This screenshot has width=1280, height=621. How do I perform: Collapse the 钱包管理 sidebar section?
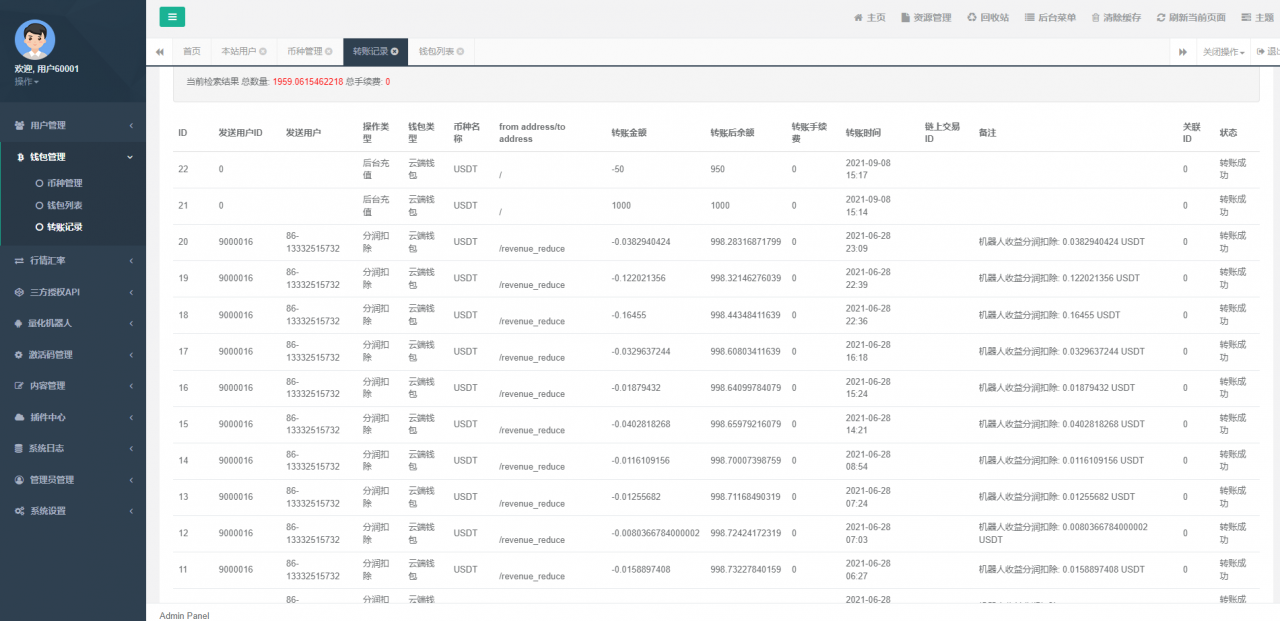[x=72, y=157]
